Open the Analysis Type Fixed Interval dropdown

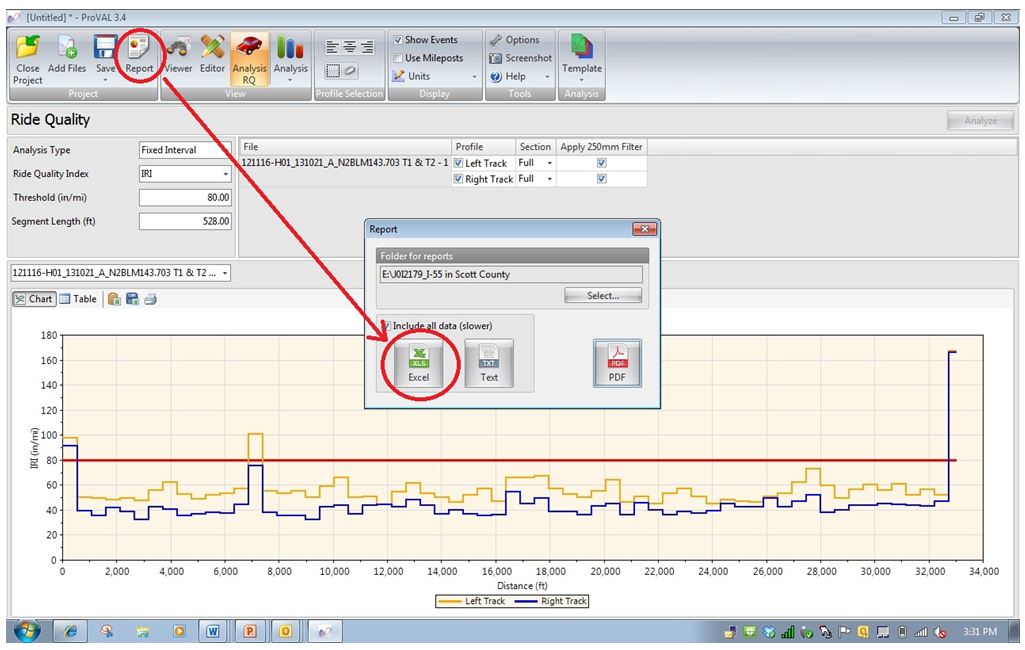tap(185, 150)
